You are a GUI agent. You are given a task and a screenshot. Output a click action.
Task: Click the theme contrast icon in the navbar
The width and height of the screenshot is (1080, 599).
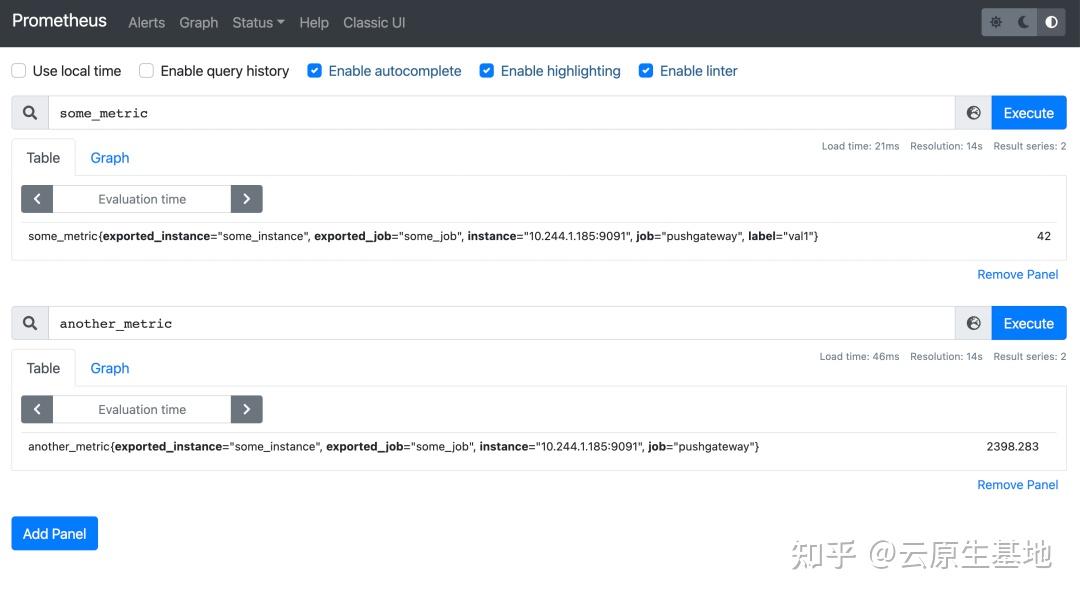point(1051,21)
